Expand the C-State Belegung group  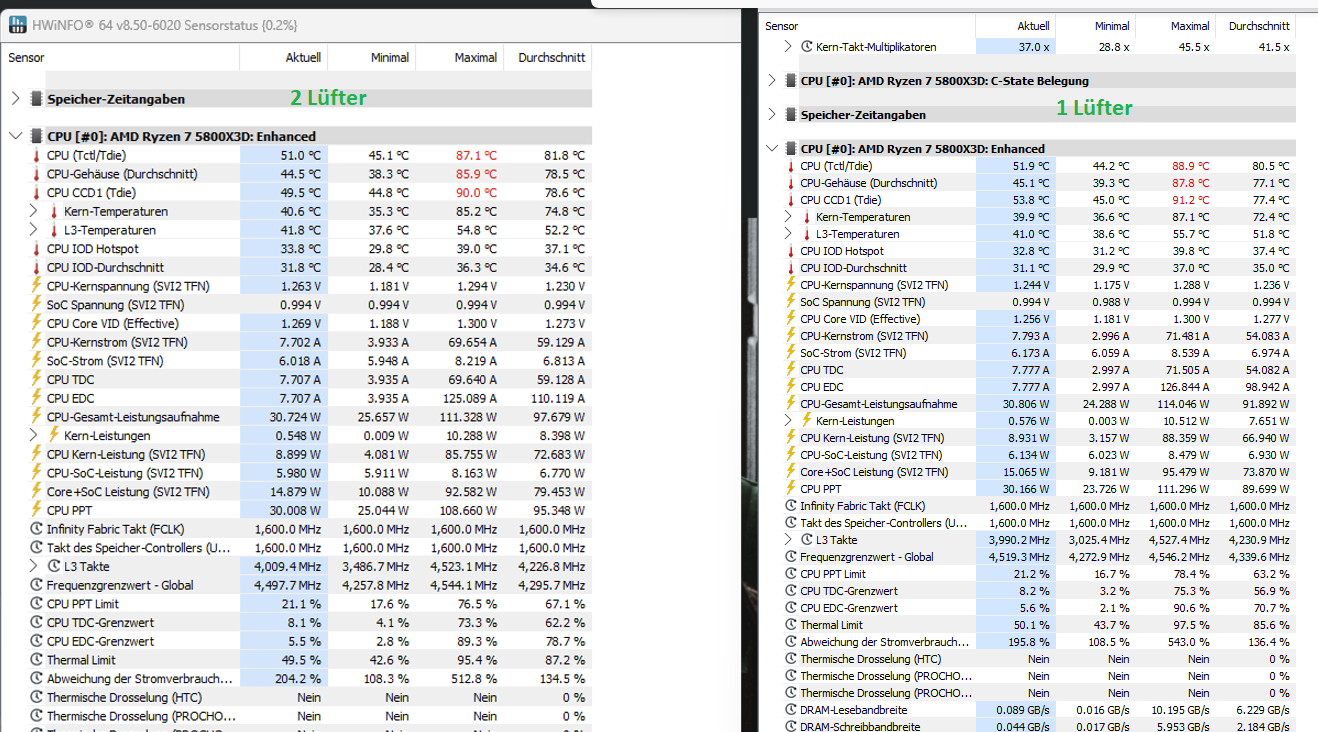click(771, 81)
